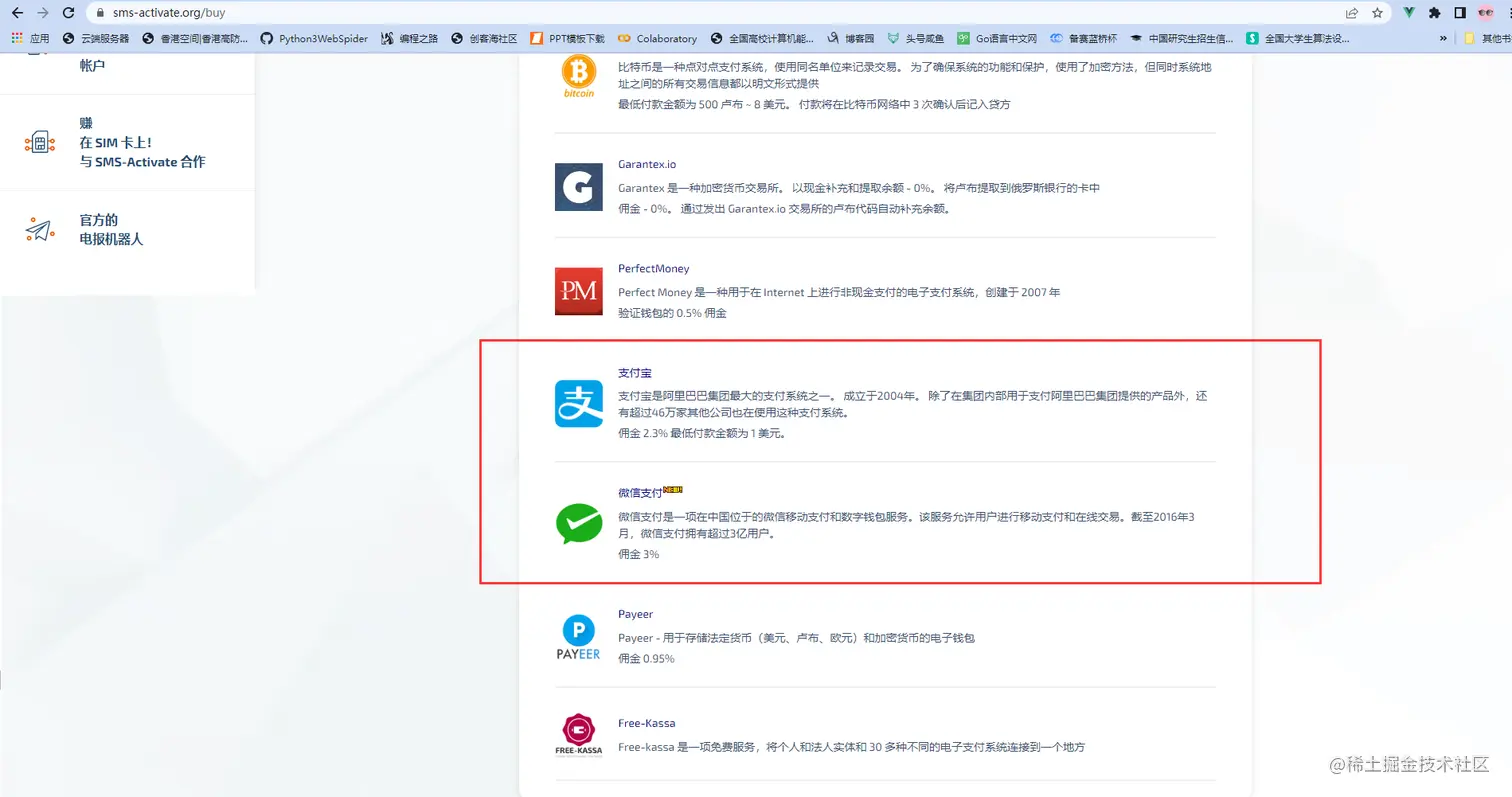Open the 微信支付 payment link
This screenshot has height=797, width=1512.
(639, 491)
